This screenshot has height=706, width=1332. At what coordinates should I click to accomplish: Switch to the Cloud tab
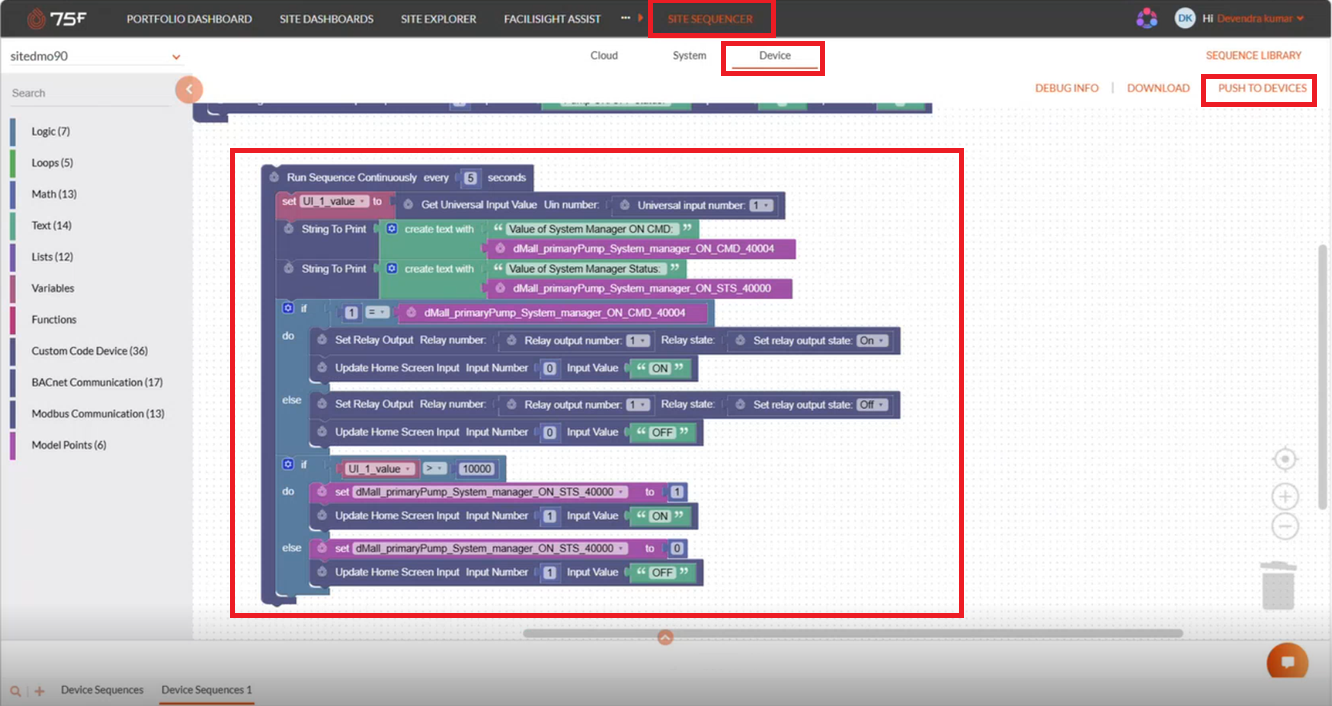604,56
